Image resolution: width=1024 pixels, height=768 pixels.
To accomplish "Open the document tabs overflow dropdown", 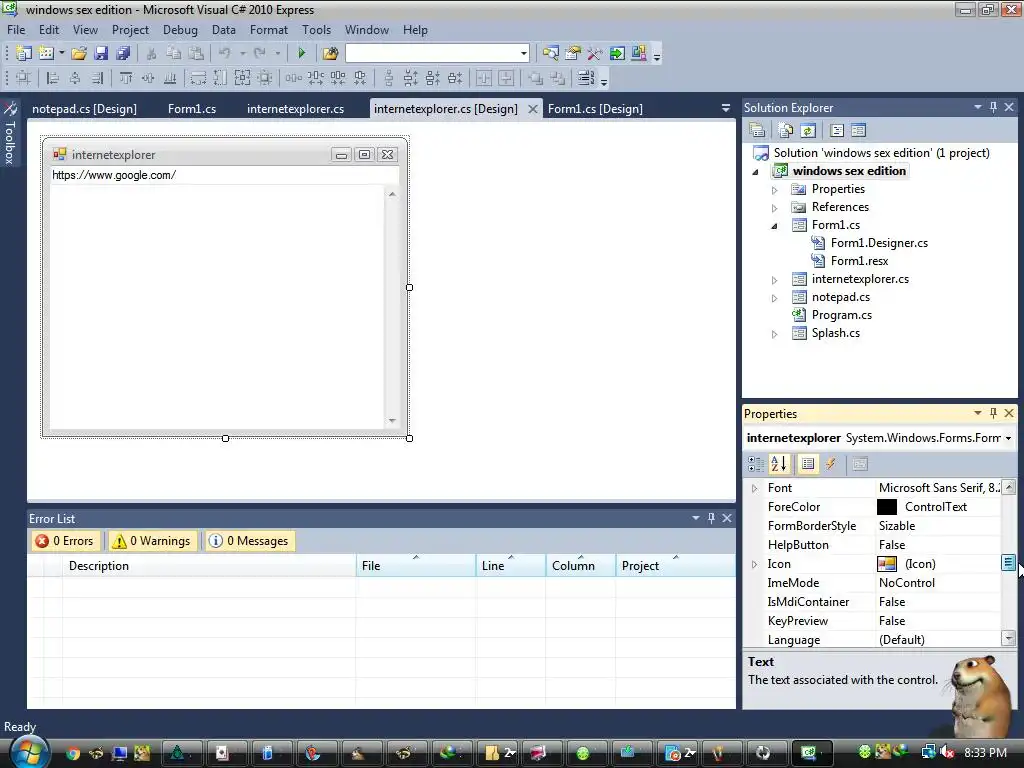I will (726, 108).
